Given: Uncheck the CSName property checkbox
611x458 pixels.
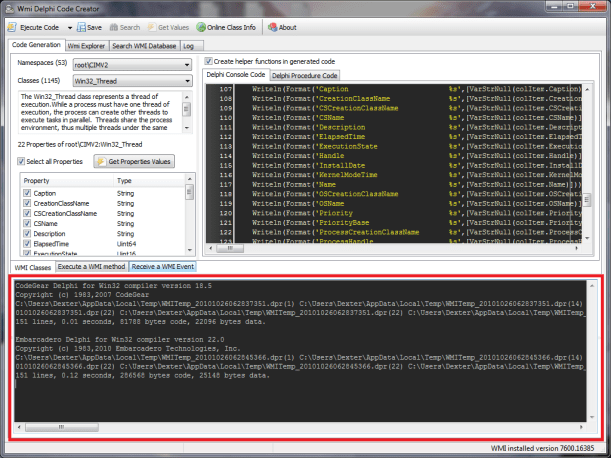Looking at the screenshot, I should [x=27, y=224].
